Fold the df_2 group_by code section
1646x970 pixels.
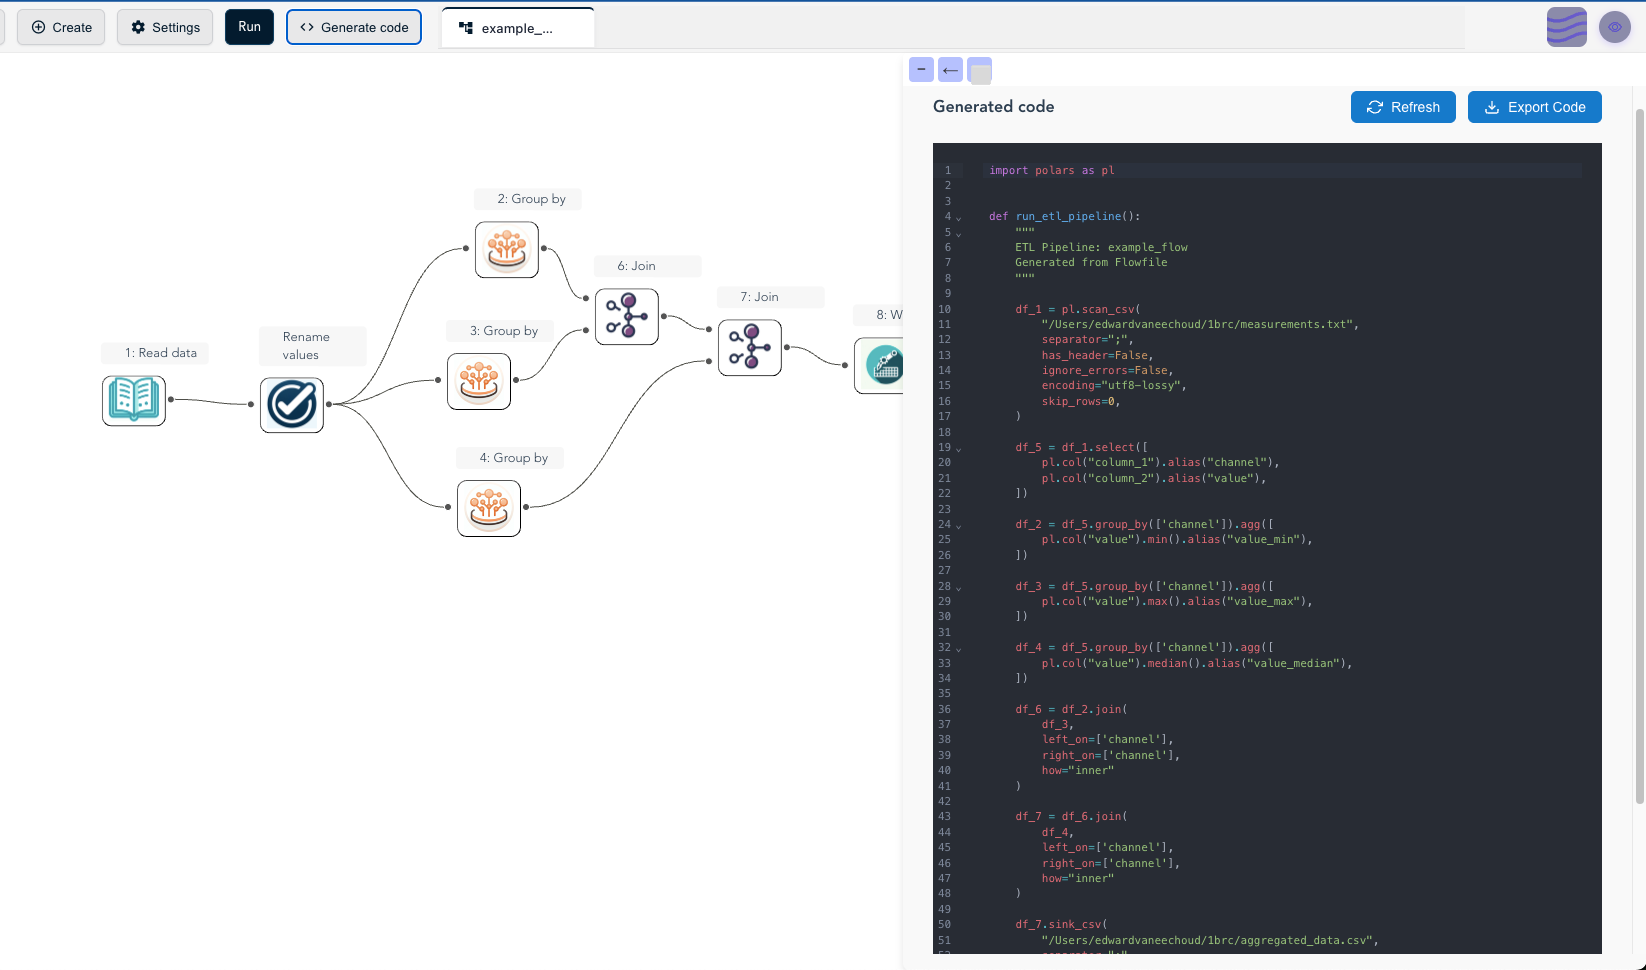pos(958,524)
